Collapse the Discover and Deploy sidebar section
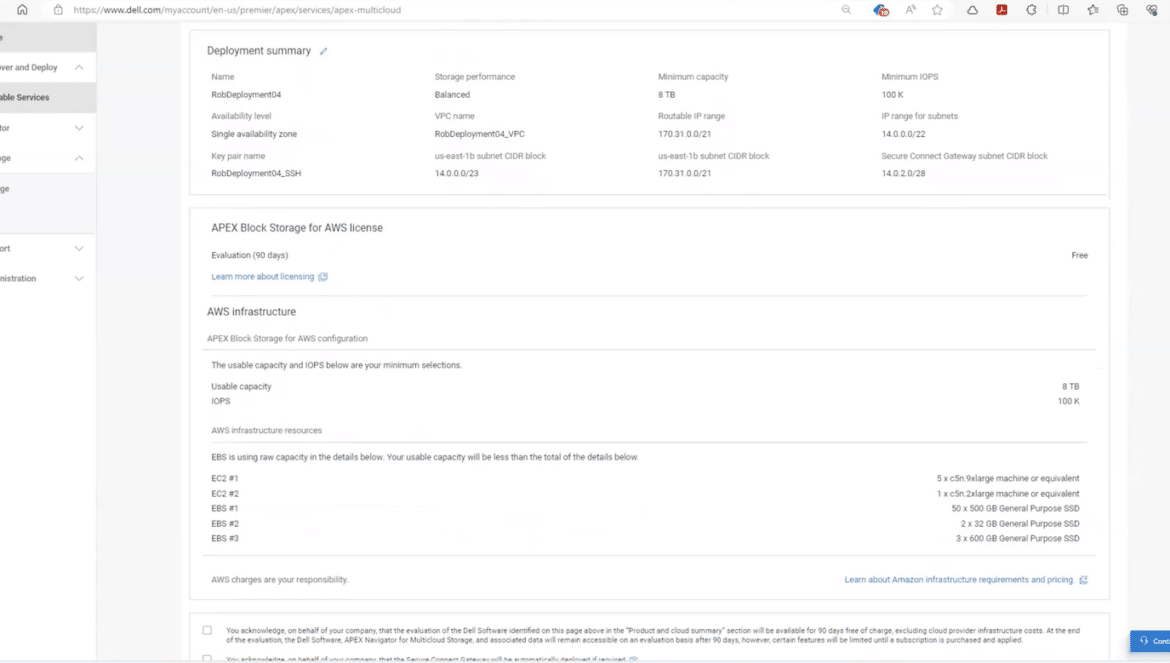Screen dimensions: 1170x663 79,67
